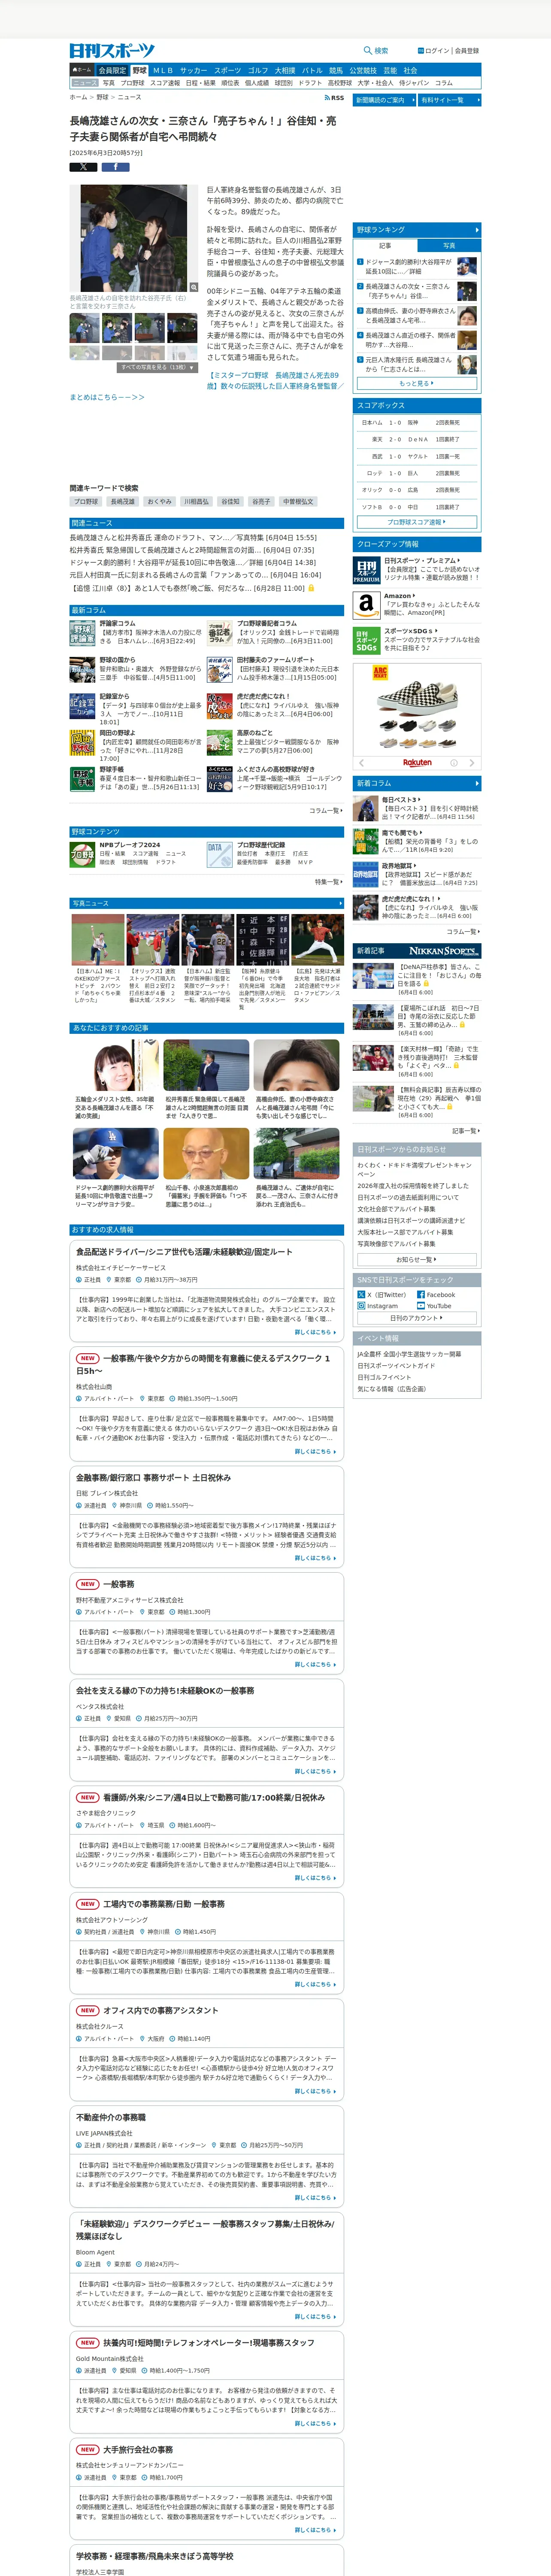The height and width of the screenshot is (2576, 551).
Task: Click the ログイン login icon link
Action: 420,51
